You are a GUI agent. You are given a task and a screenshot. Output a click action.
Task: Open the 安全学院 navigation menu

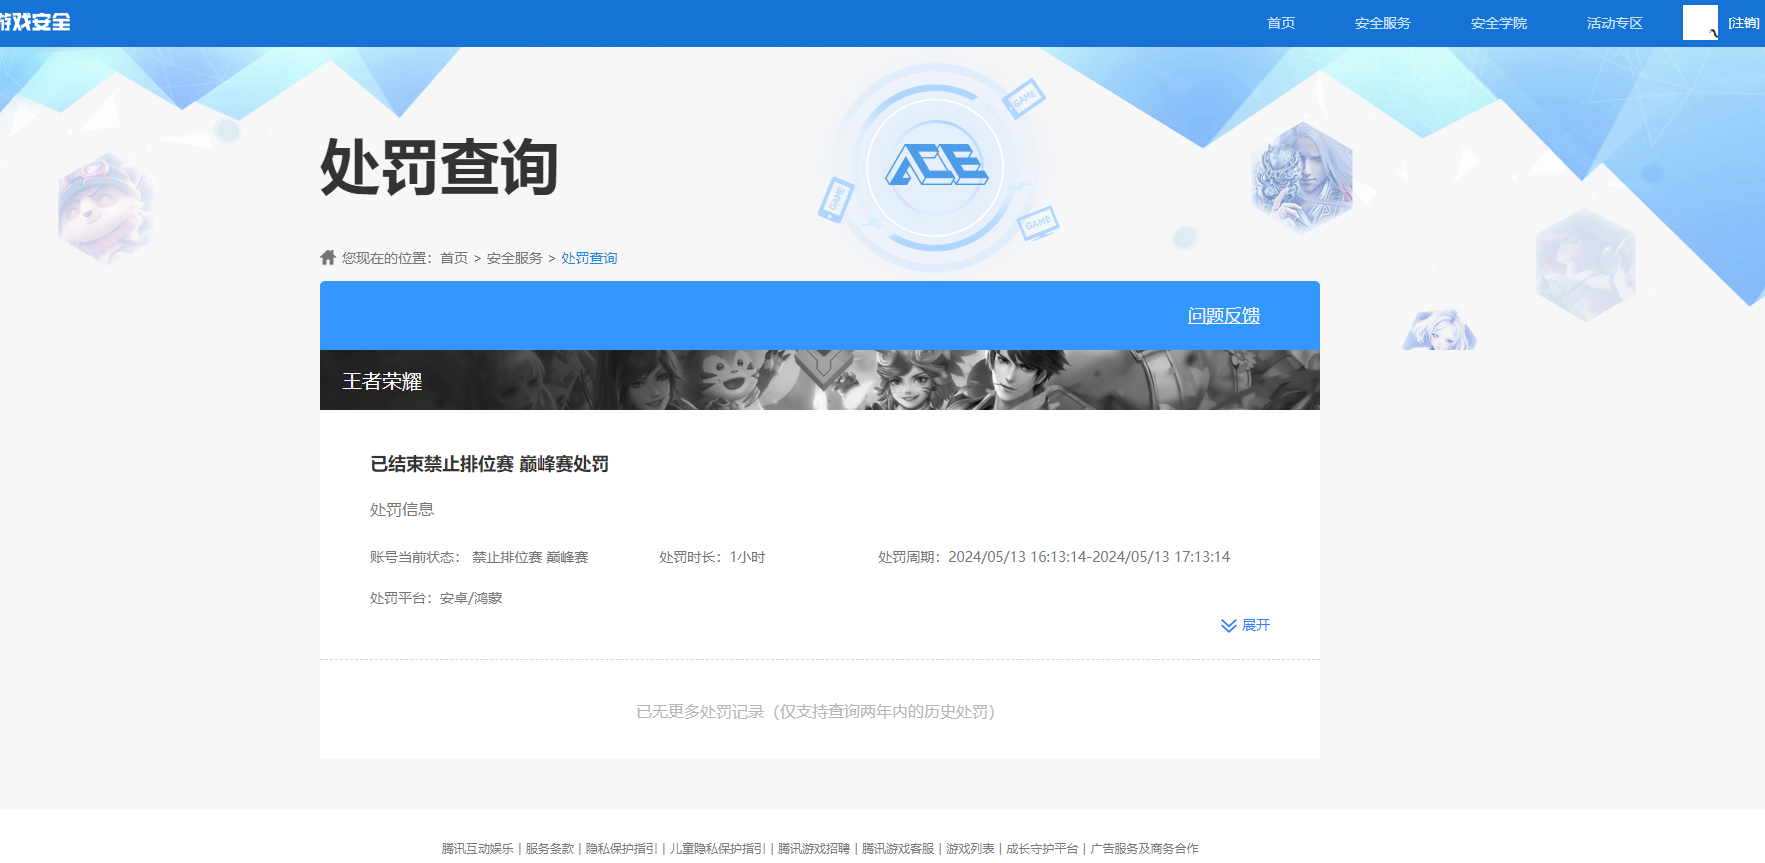(x=1499, y=23)
